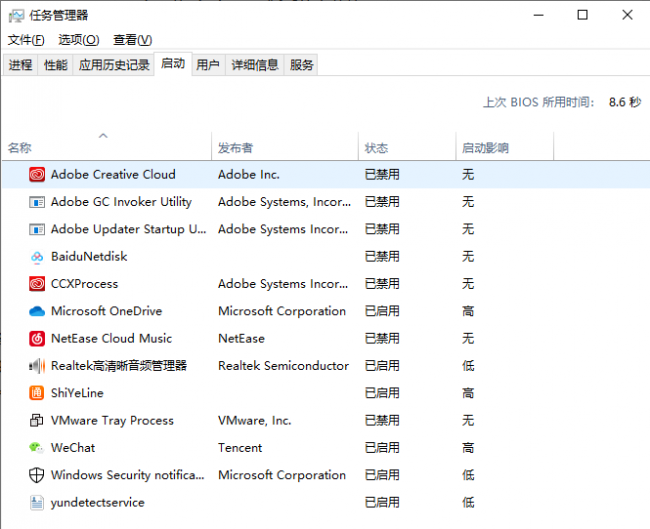
Task: Open the 查看(V) menu
Action: click(133, 40)
